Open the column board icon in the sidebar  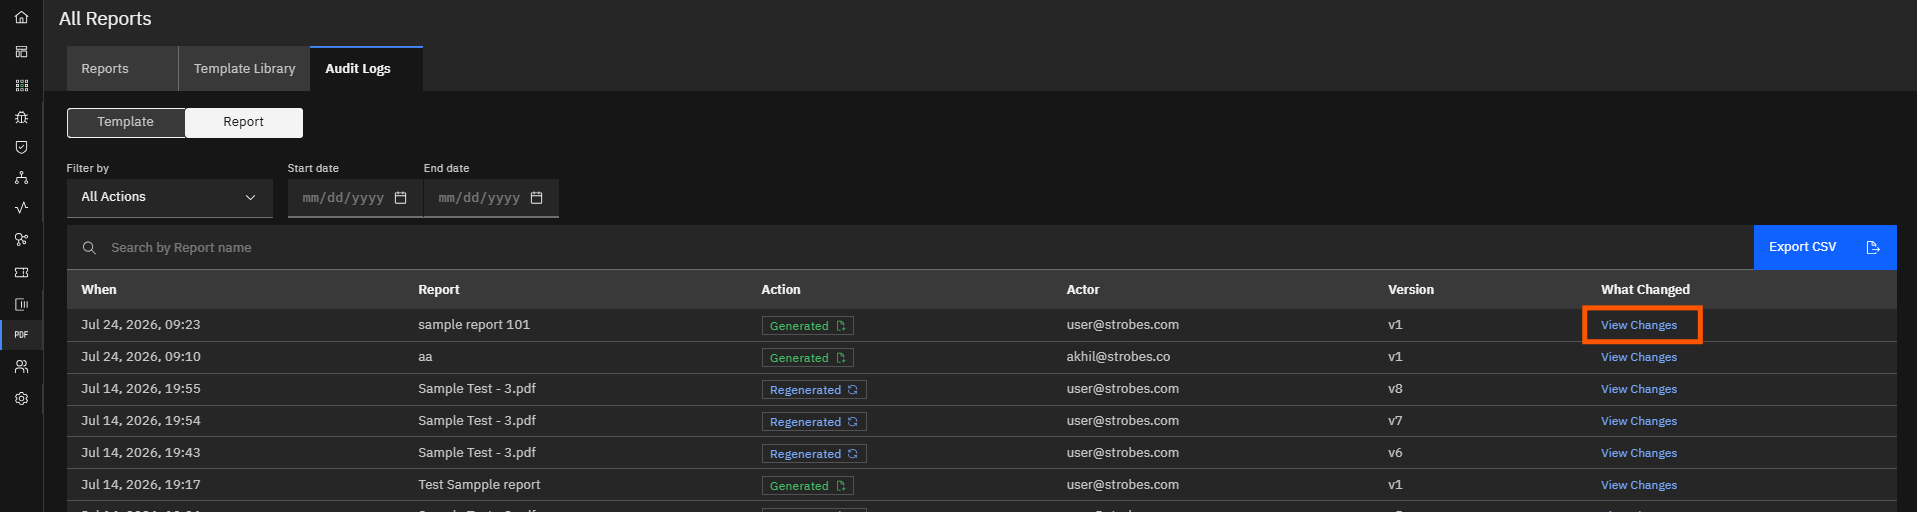pos(21,304)
